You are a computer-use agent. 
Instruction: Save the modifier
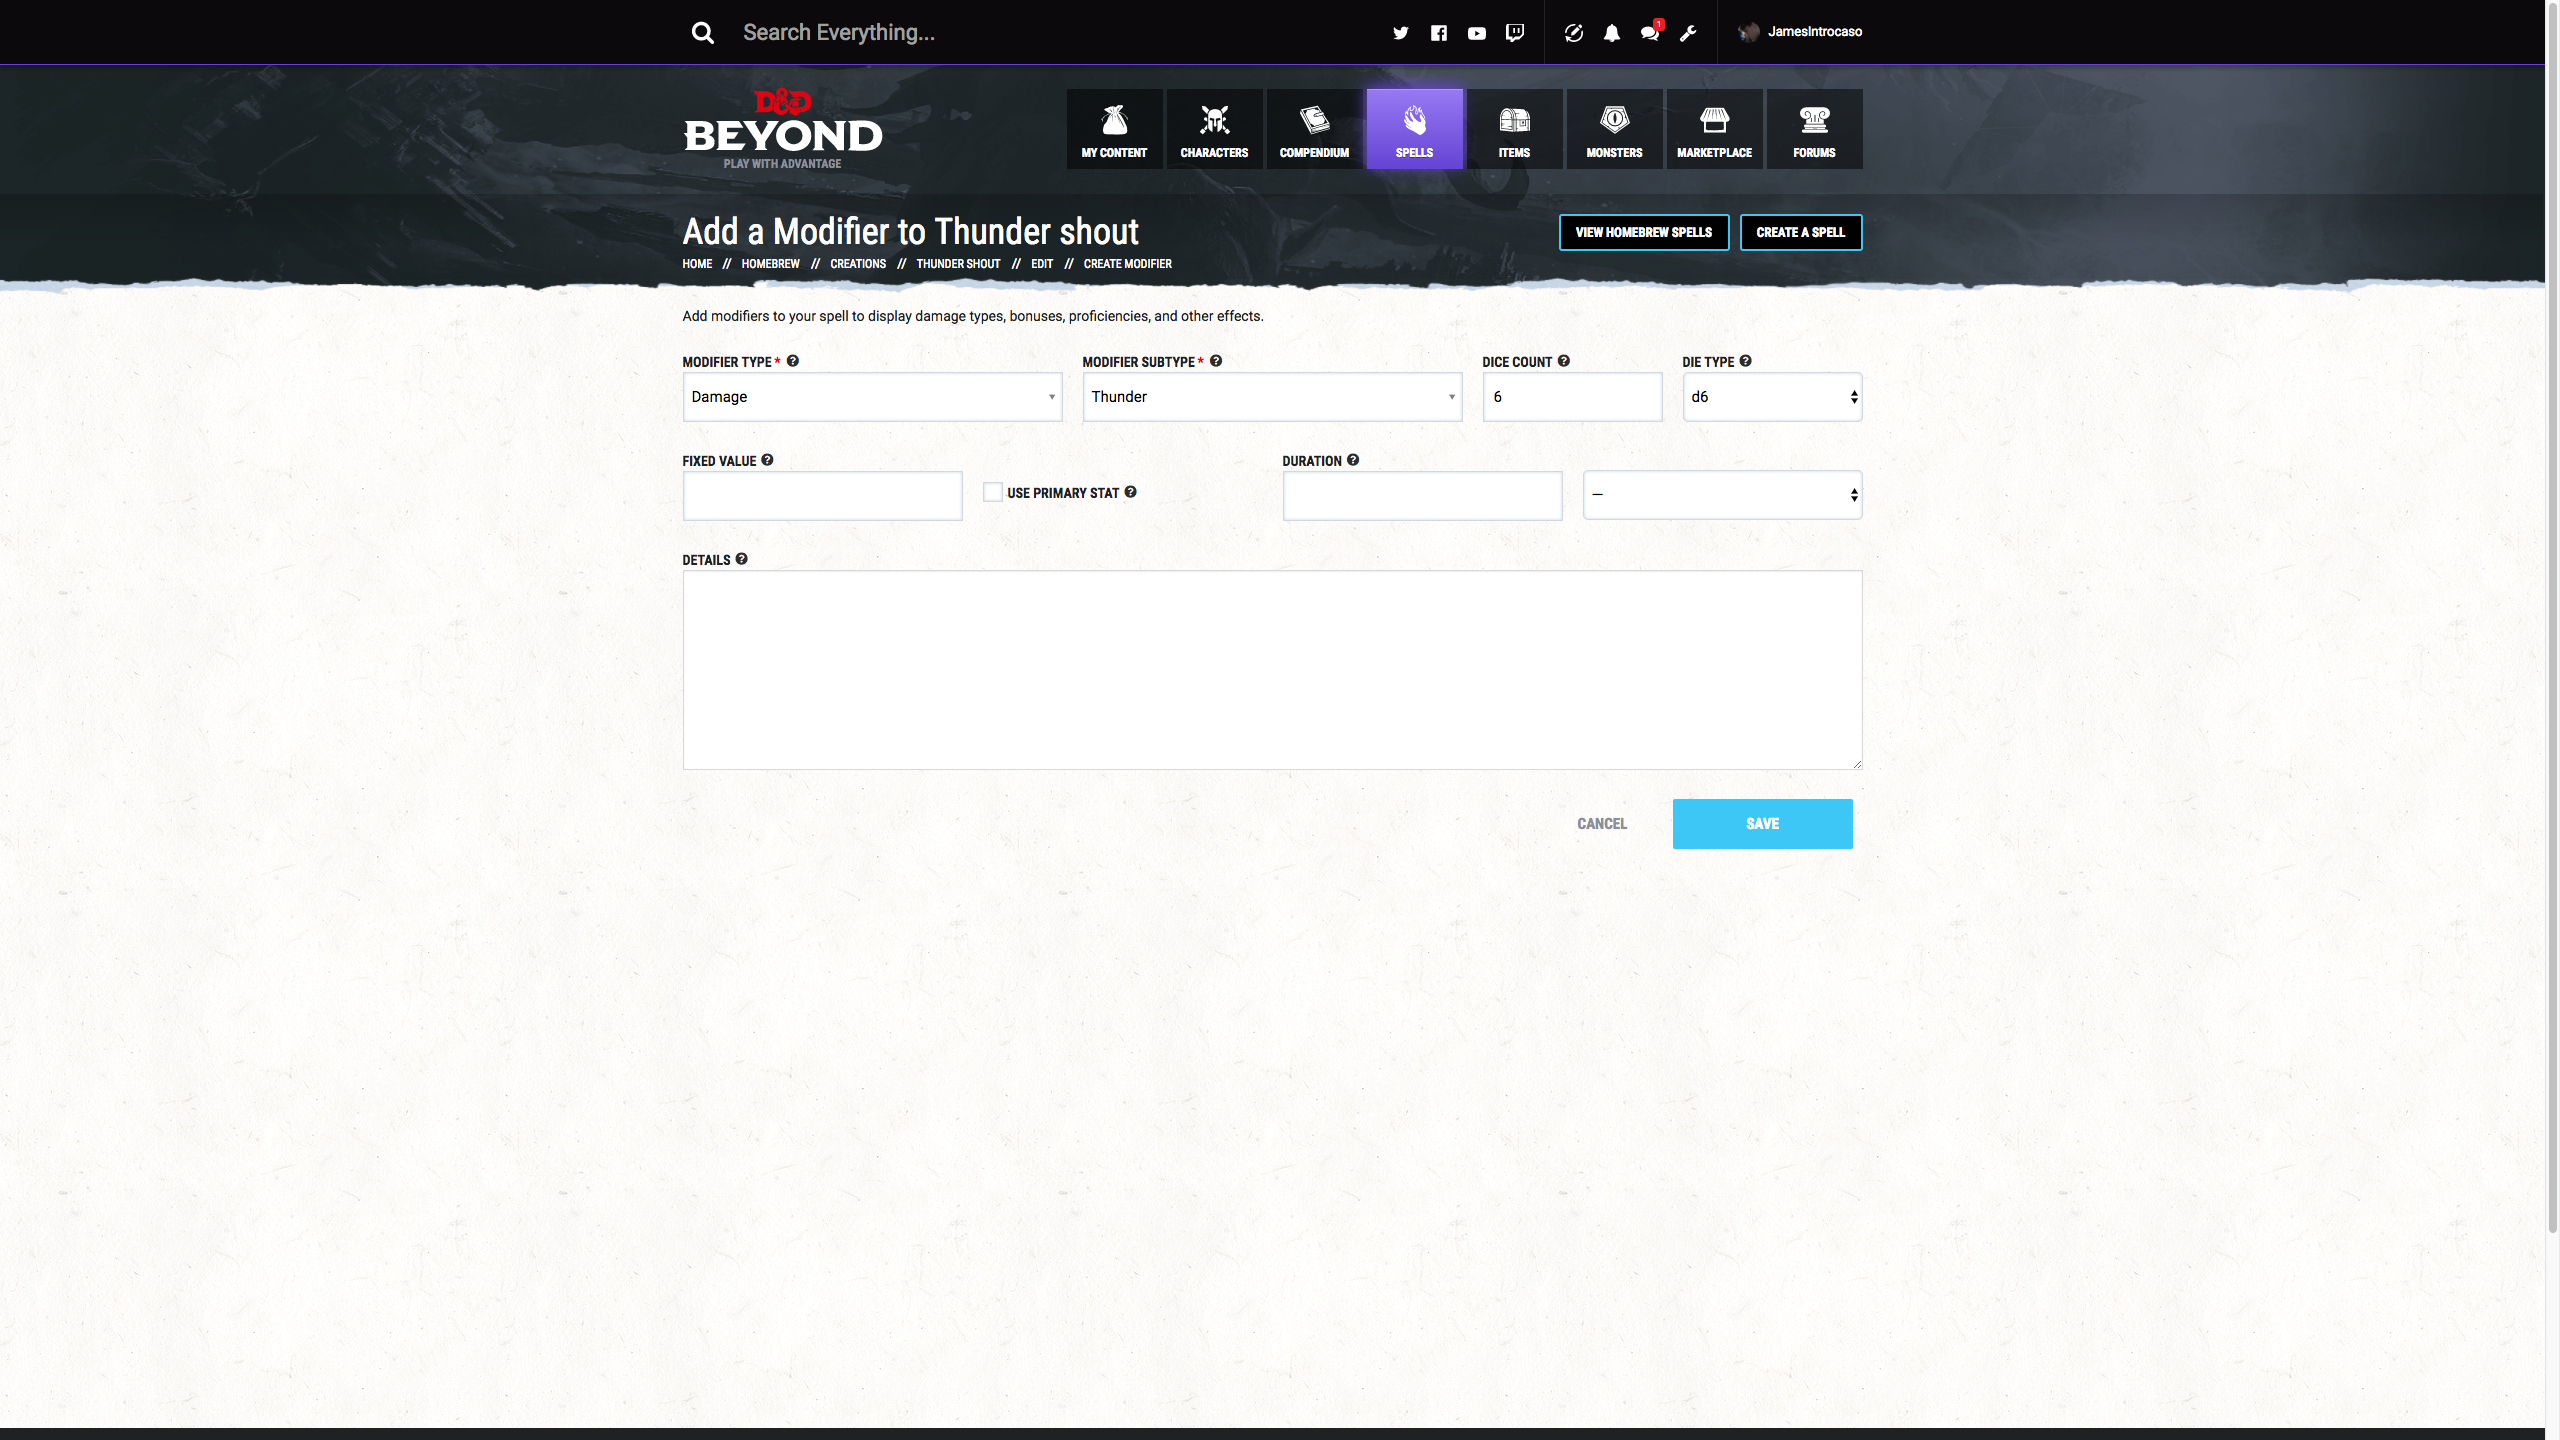[x=1763, y=824]
